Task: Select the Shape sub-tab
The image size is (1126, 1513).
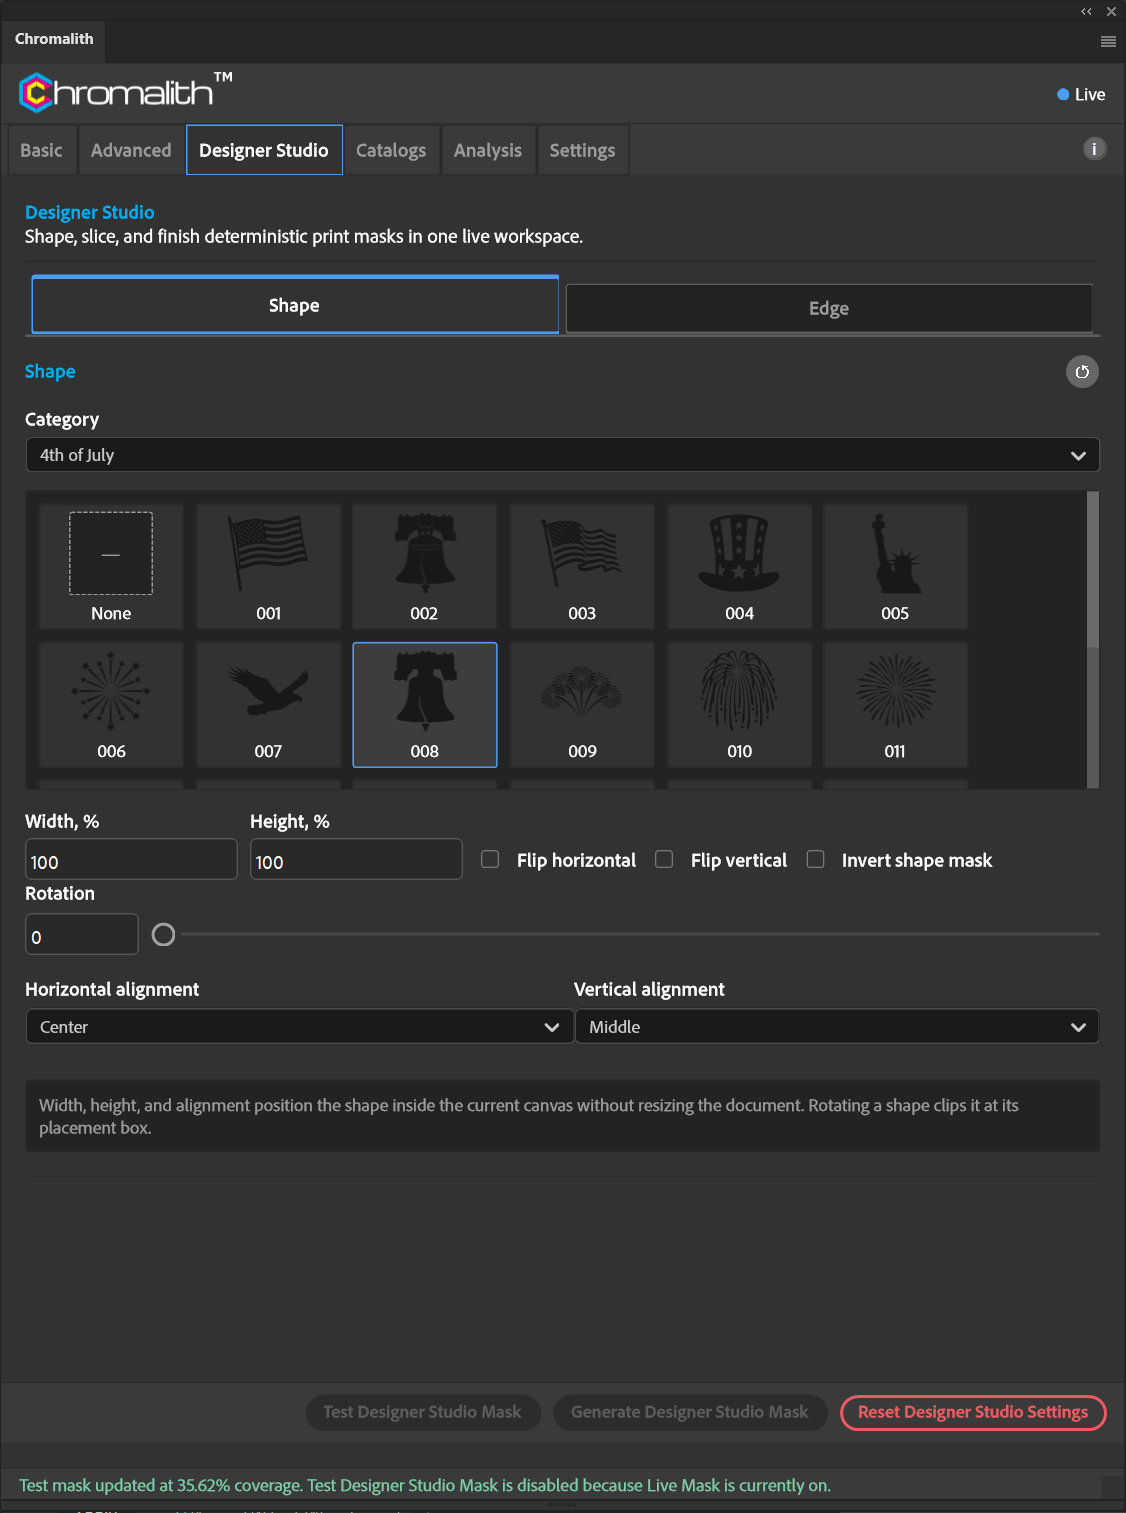Action: coord(295,305)
